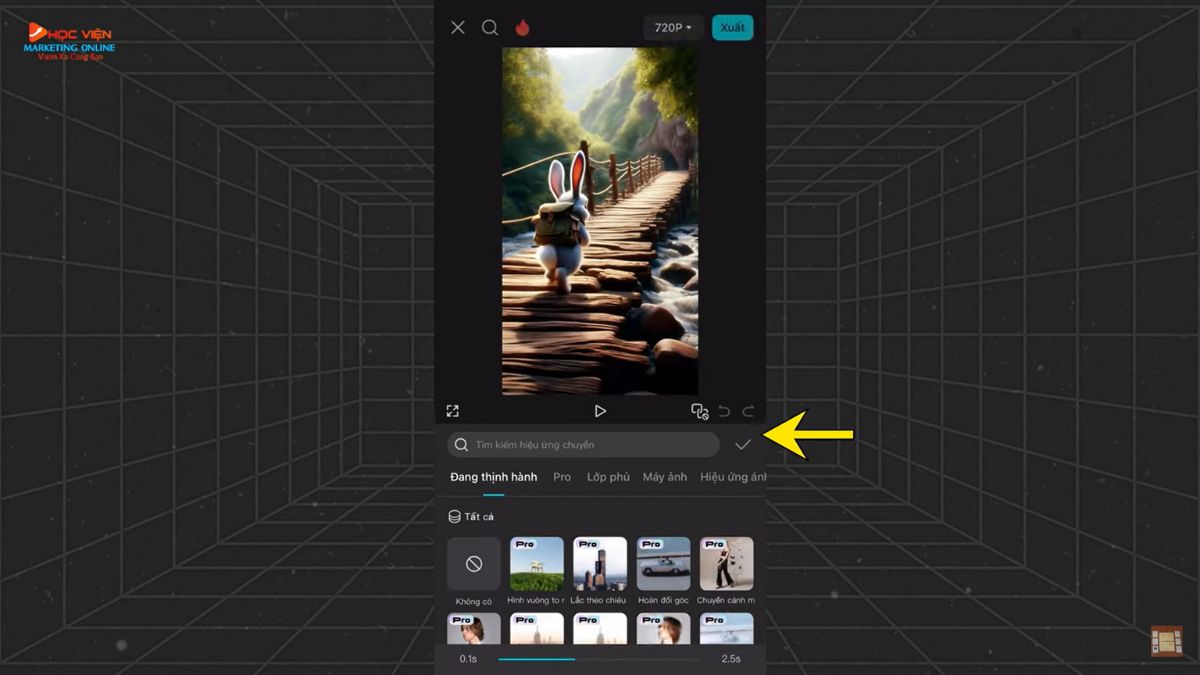Screen dimensions: 1200x675
Task: Select the Tất cả filter
Action: pyautogui.click(x=471, y=517)
